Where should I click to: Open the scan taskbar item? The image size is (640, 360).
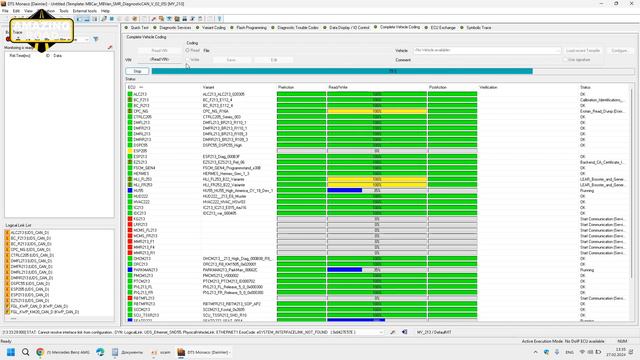point(161,352)
